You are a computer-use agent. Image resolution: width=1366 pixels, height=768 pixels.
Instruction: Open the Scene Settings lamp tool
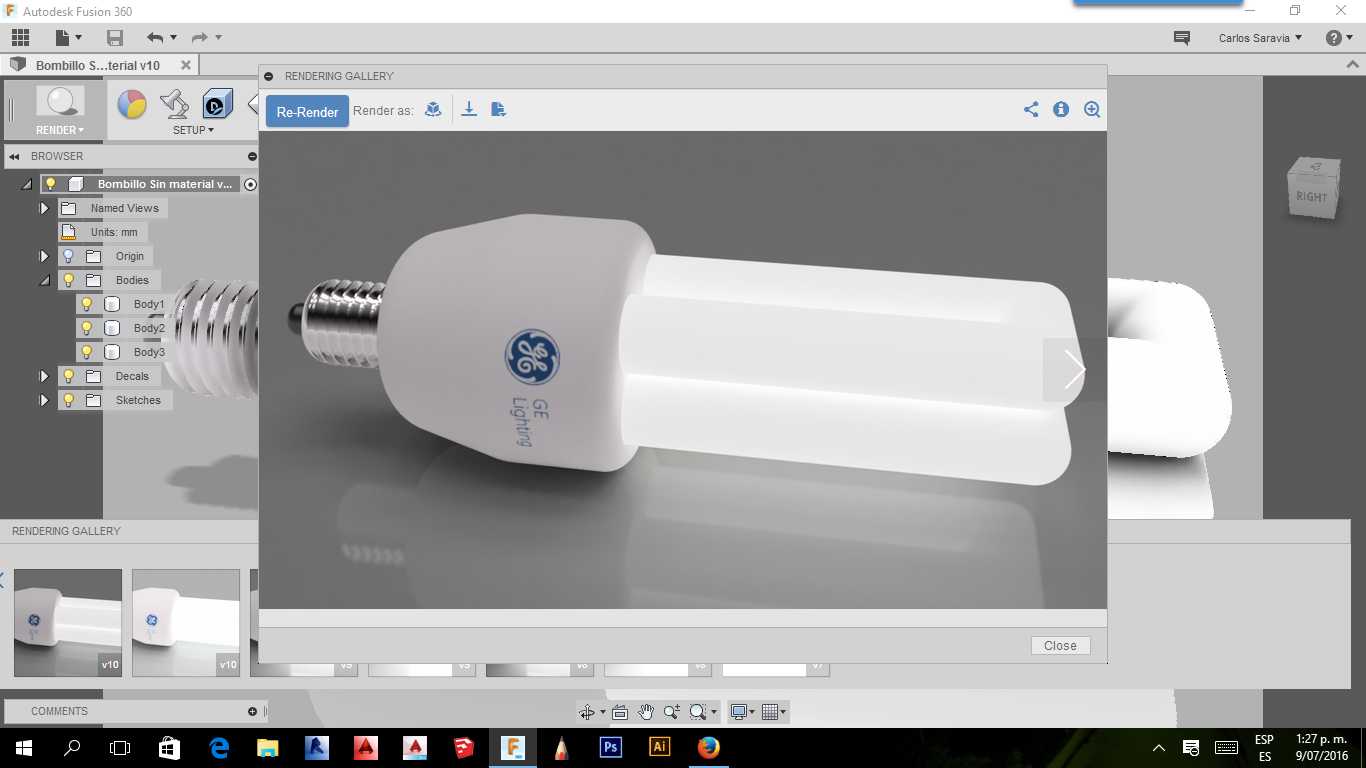click(x=174, y=104)
